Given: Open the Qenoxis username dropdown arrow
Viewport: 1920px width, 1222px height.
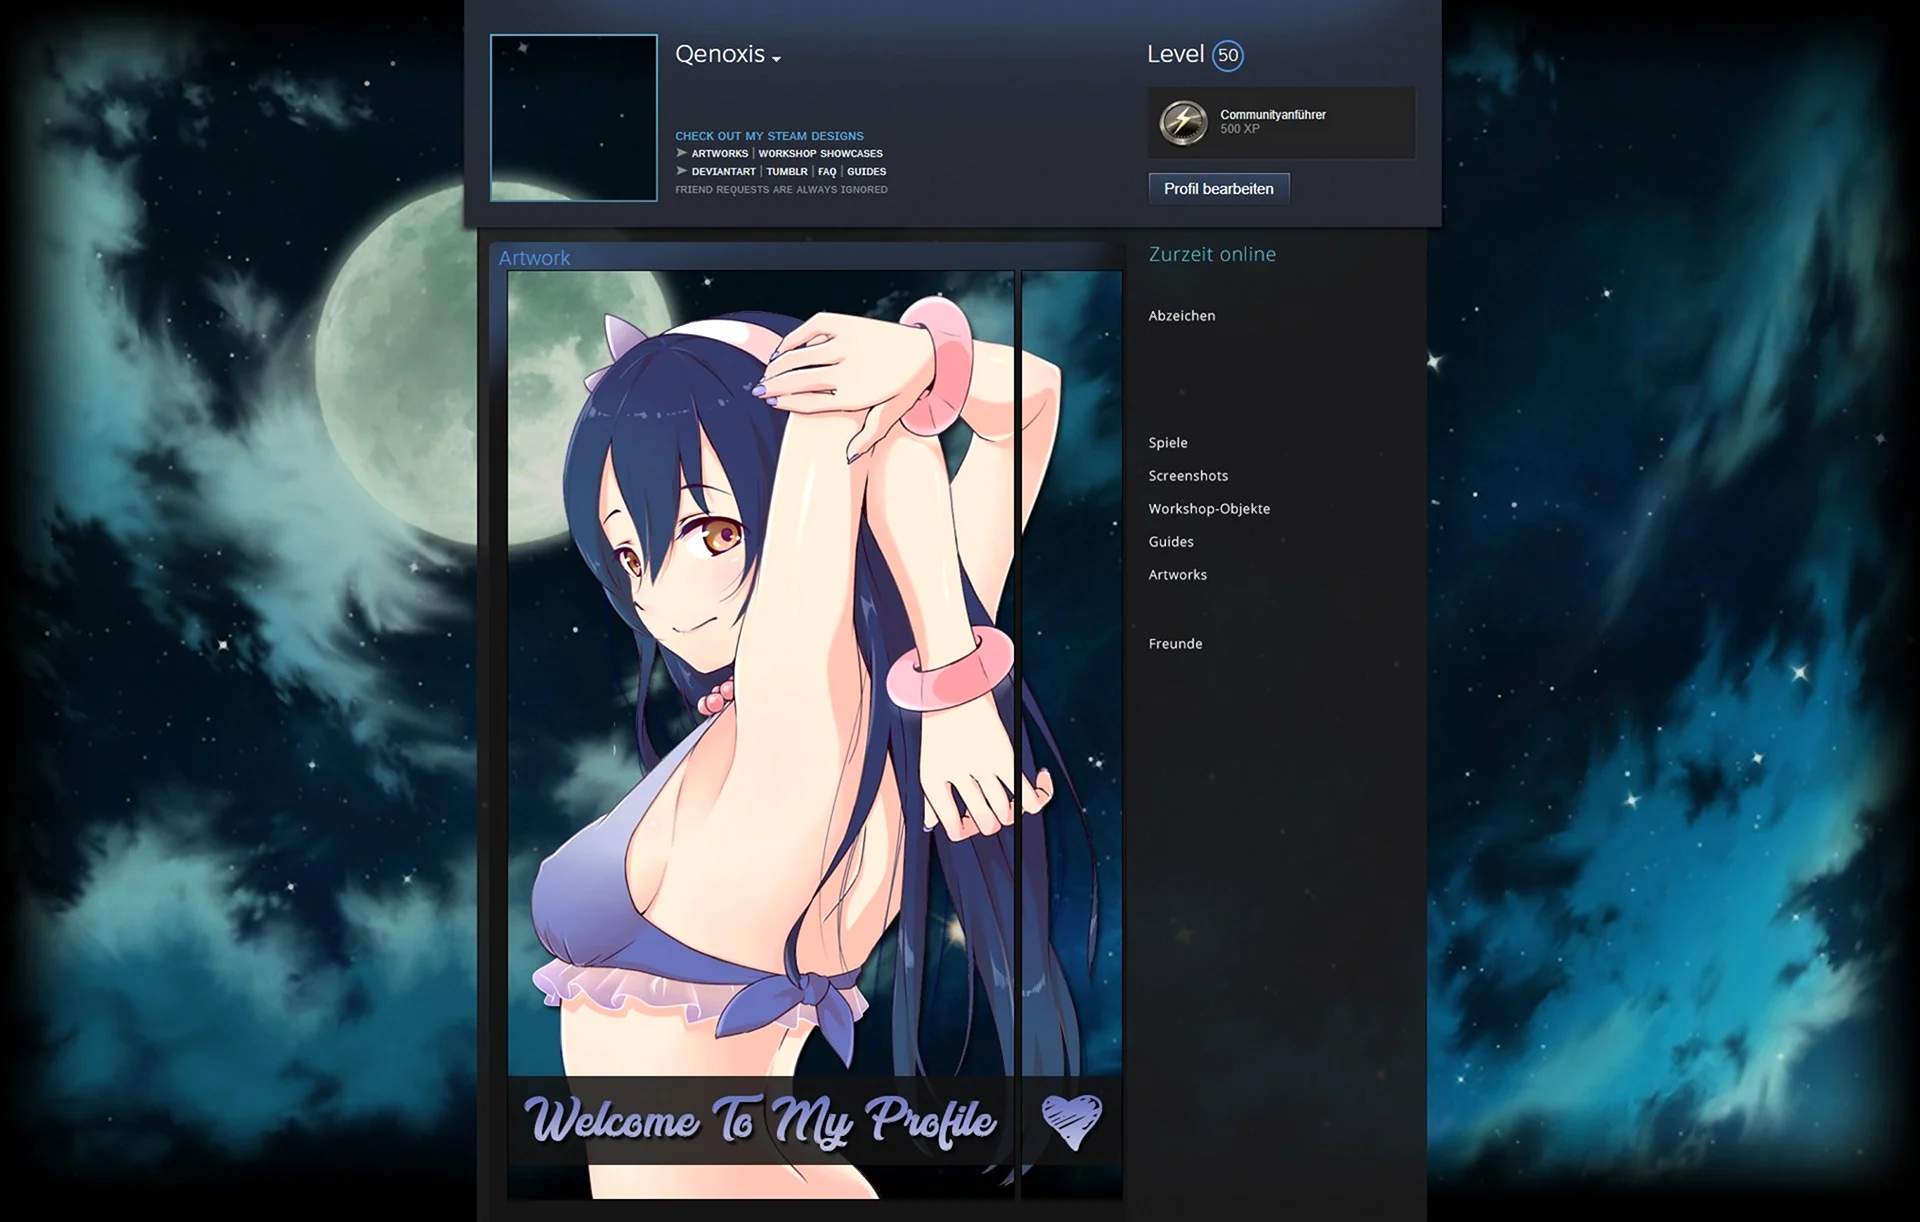Looking at the screenshot, I should point(777,59).
